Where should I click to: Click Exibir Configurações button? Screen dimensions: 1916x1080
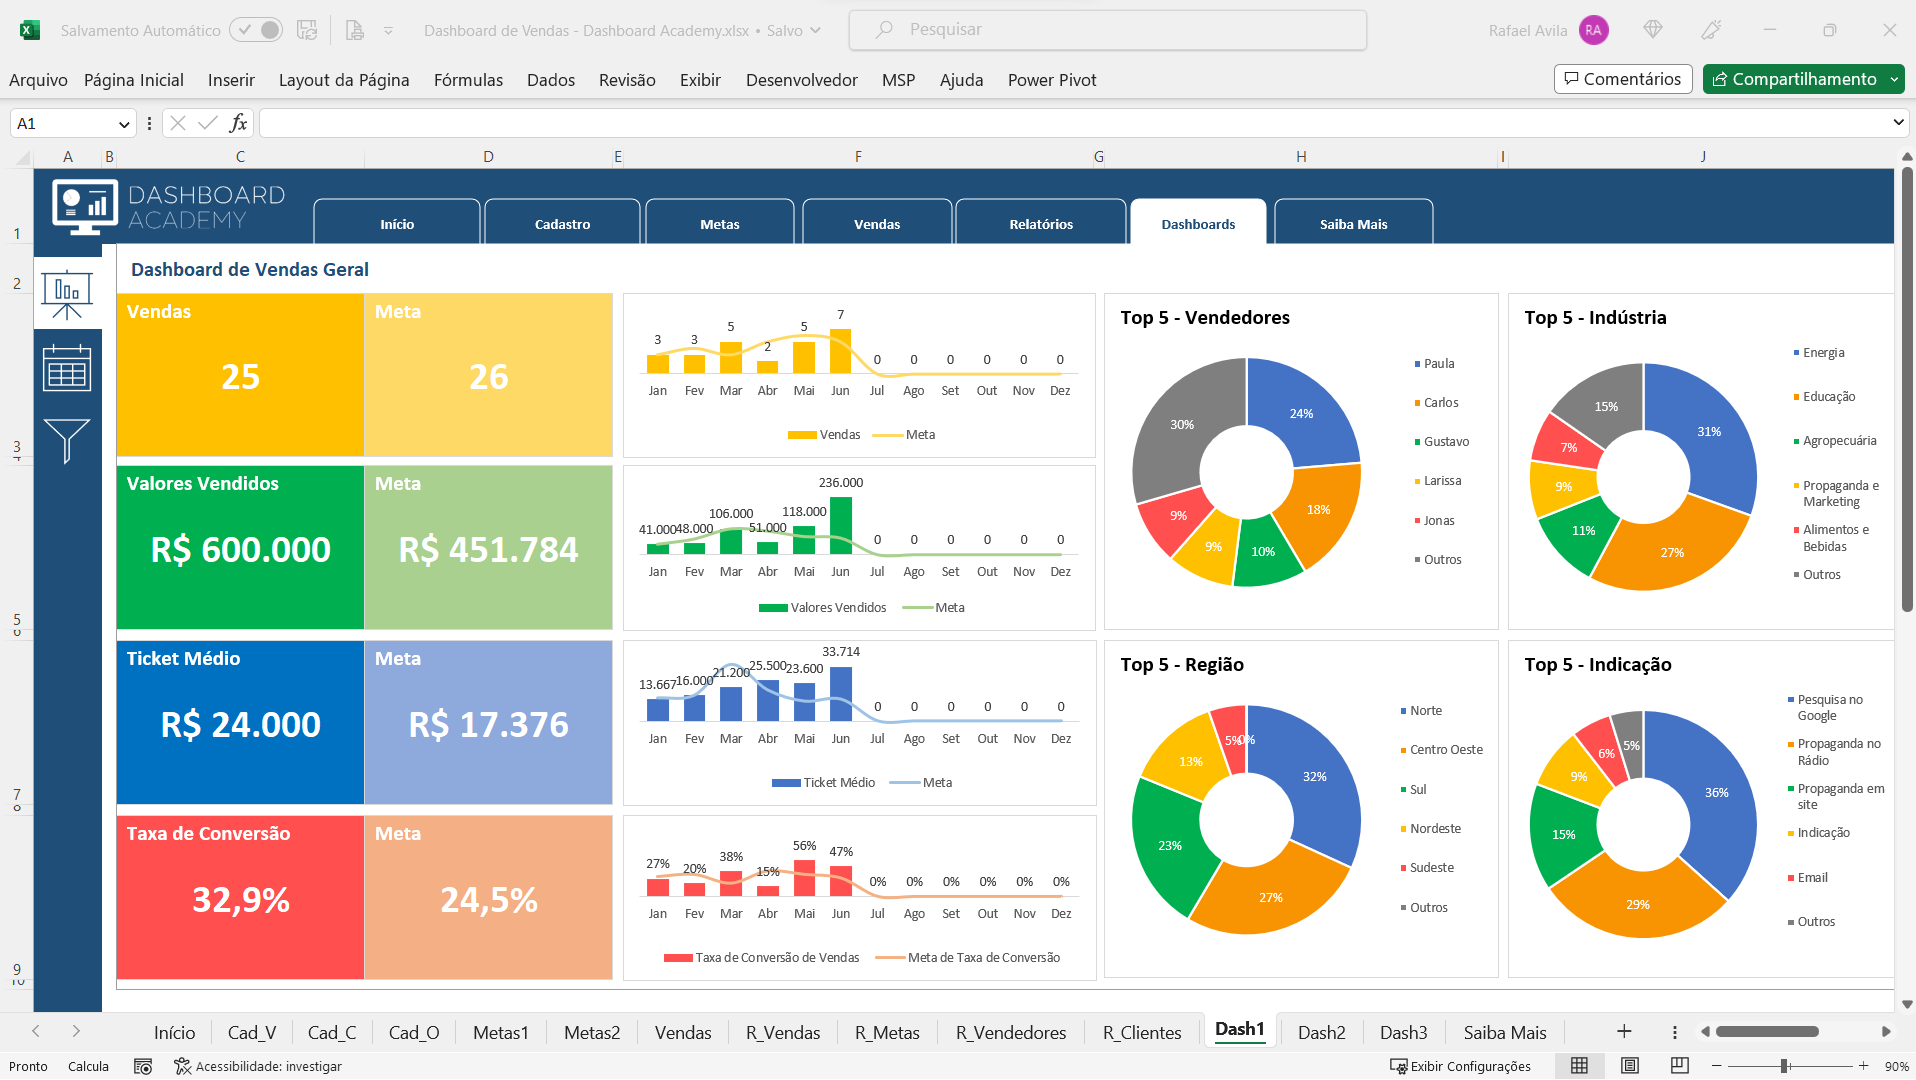(1460, 1066)
